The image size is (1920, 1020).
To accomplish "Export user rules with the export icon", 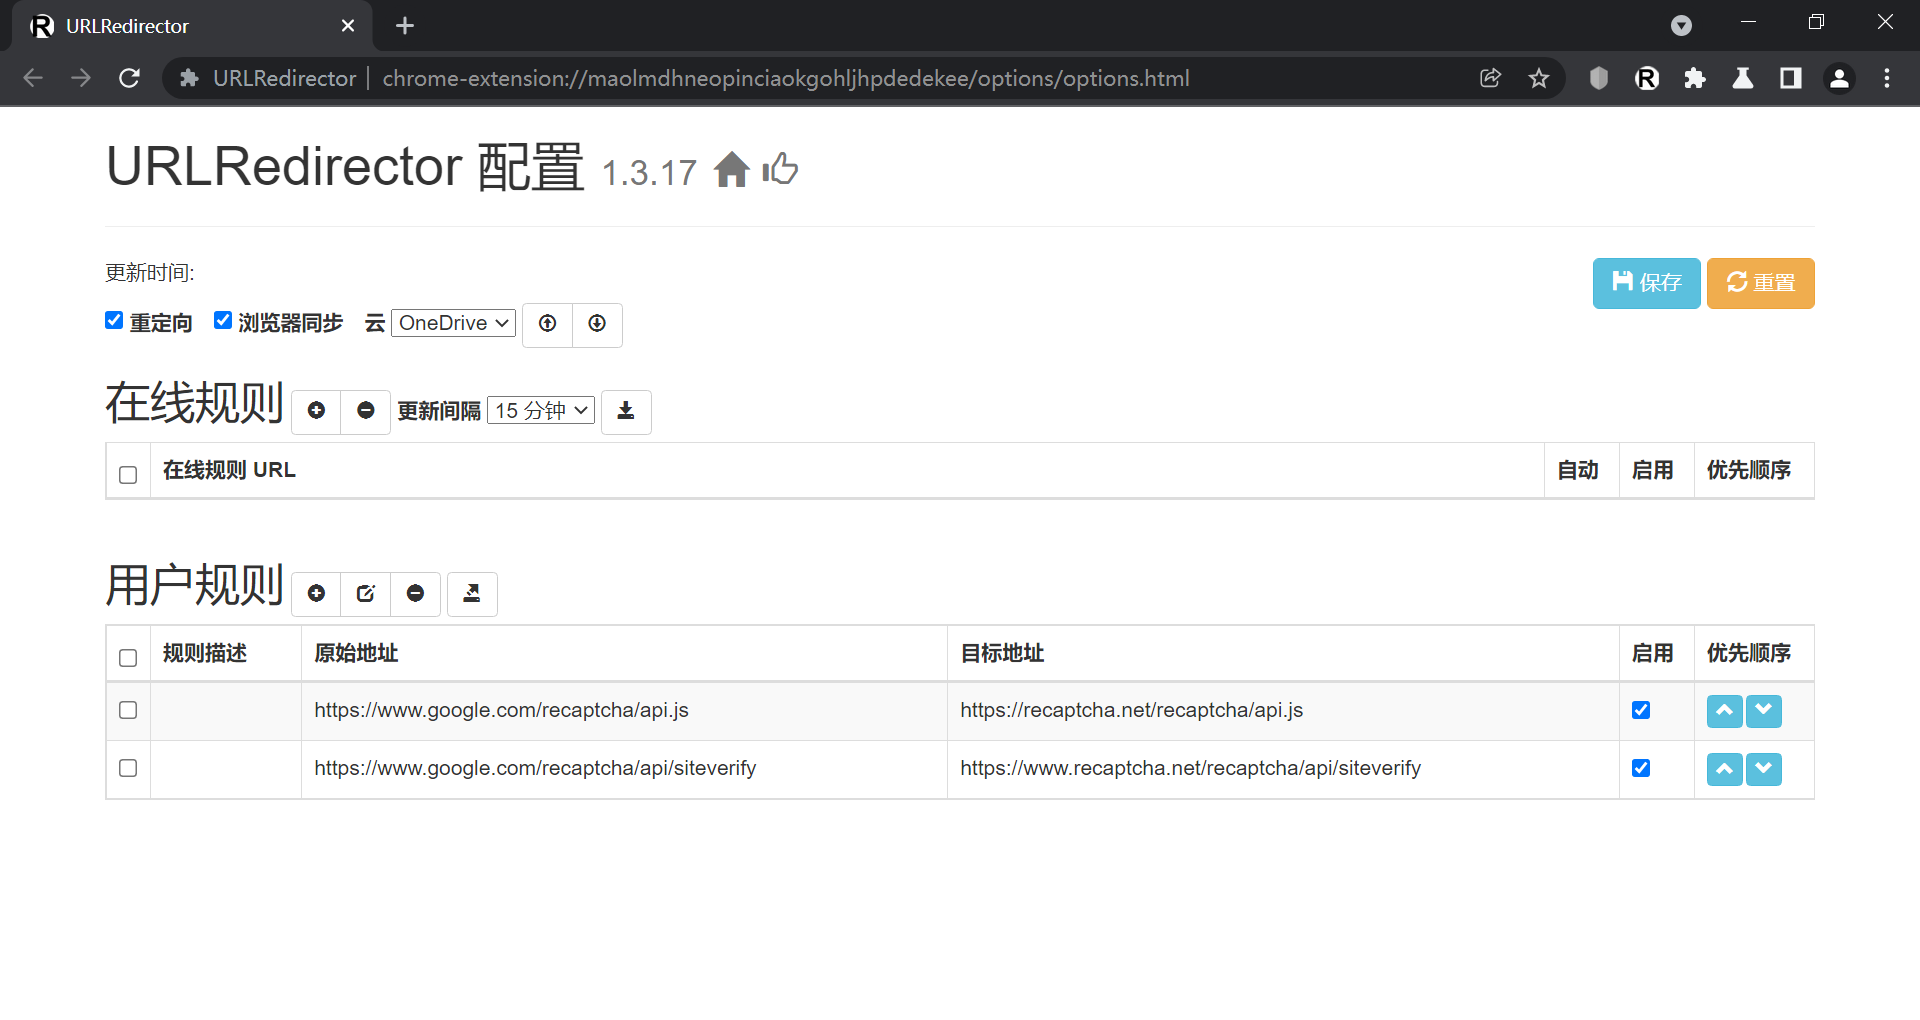I will pos(472,594).
